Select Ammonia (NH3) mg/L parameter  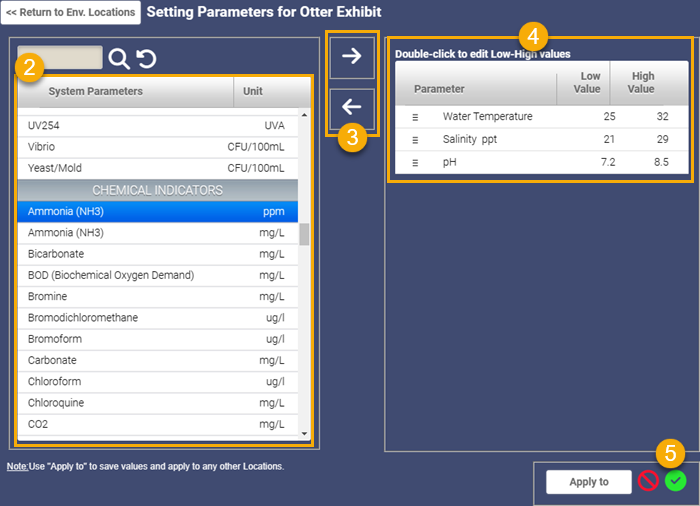pyautogui.click(x=158, y=233)
